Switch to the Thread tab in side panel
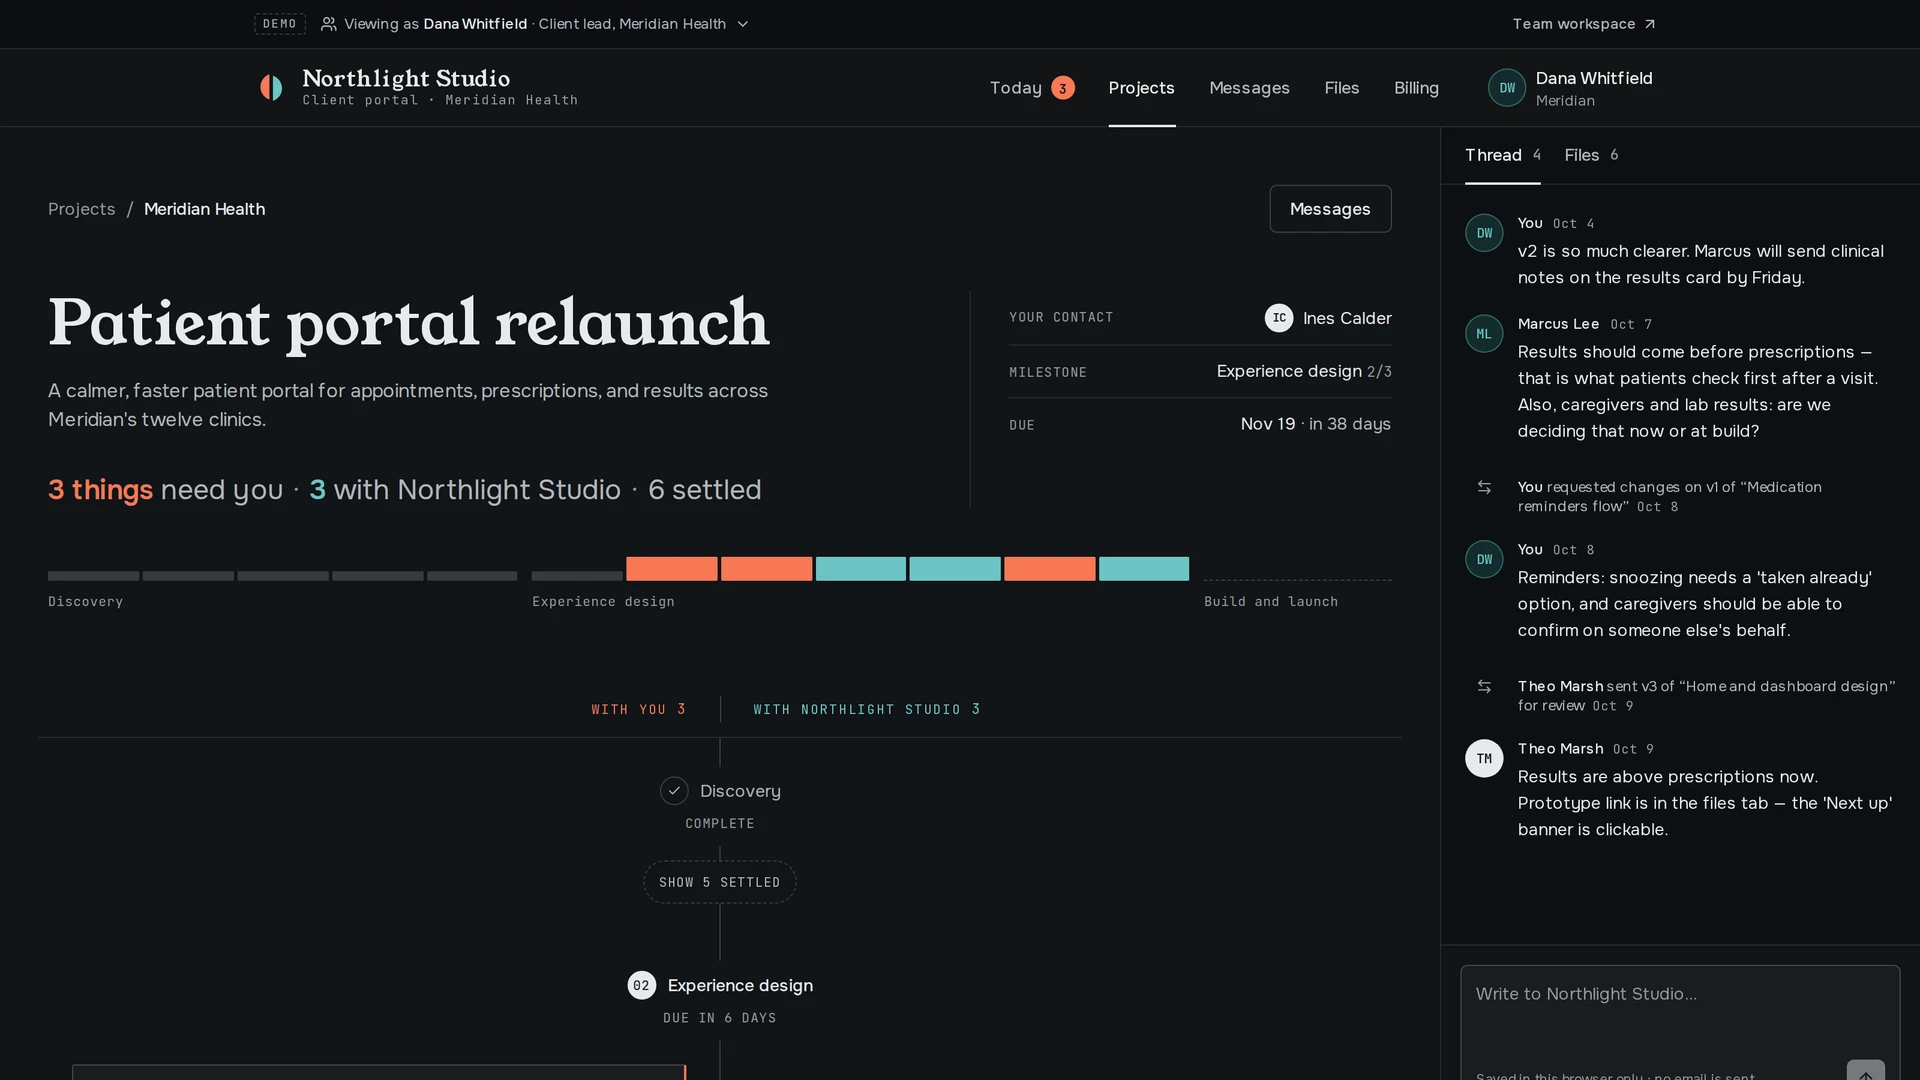 point(1502,155)
